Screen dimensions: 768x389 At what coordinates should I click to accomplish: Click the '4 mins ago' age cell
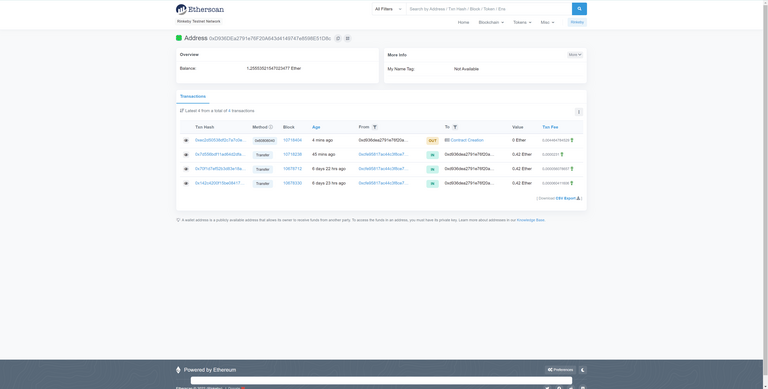pos(322,140)
